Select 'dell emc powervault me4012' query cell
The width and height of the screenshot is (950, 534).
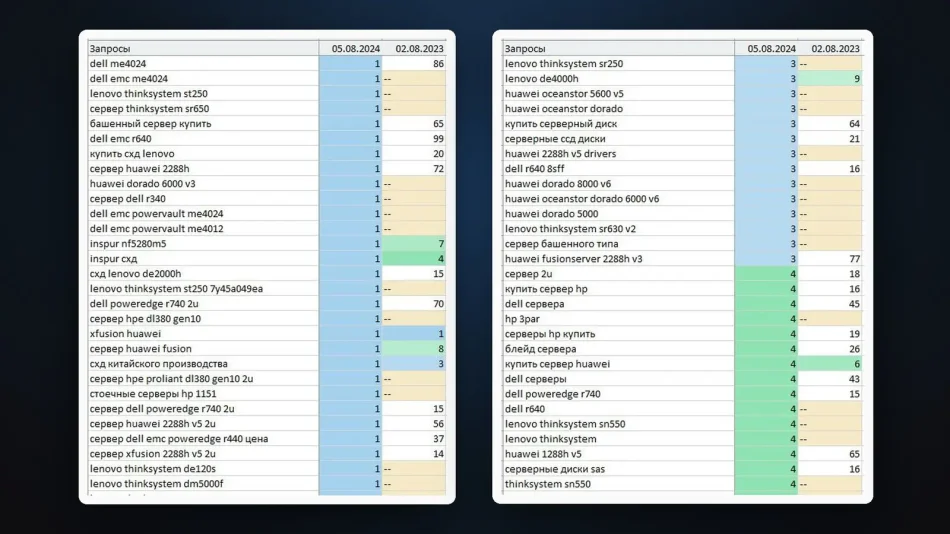[204, 229]
